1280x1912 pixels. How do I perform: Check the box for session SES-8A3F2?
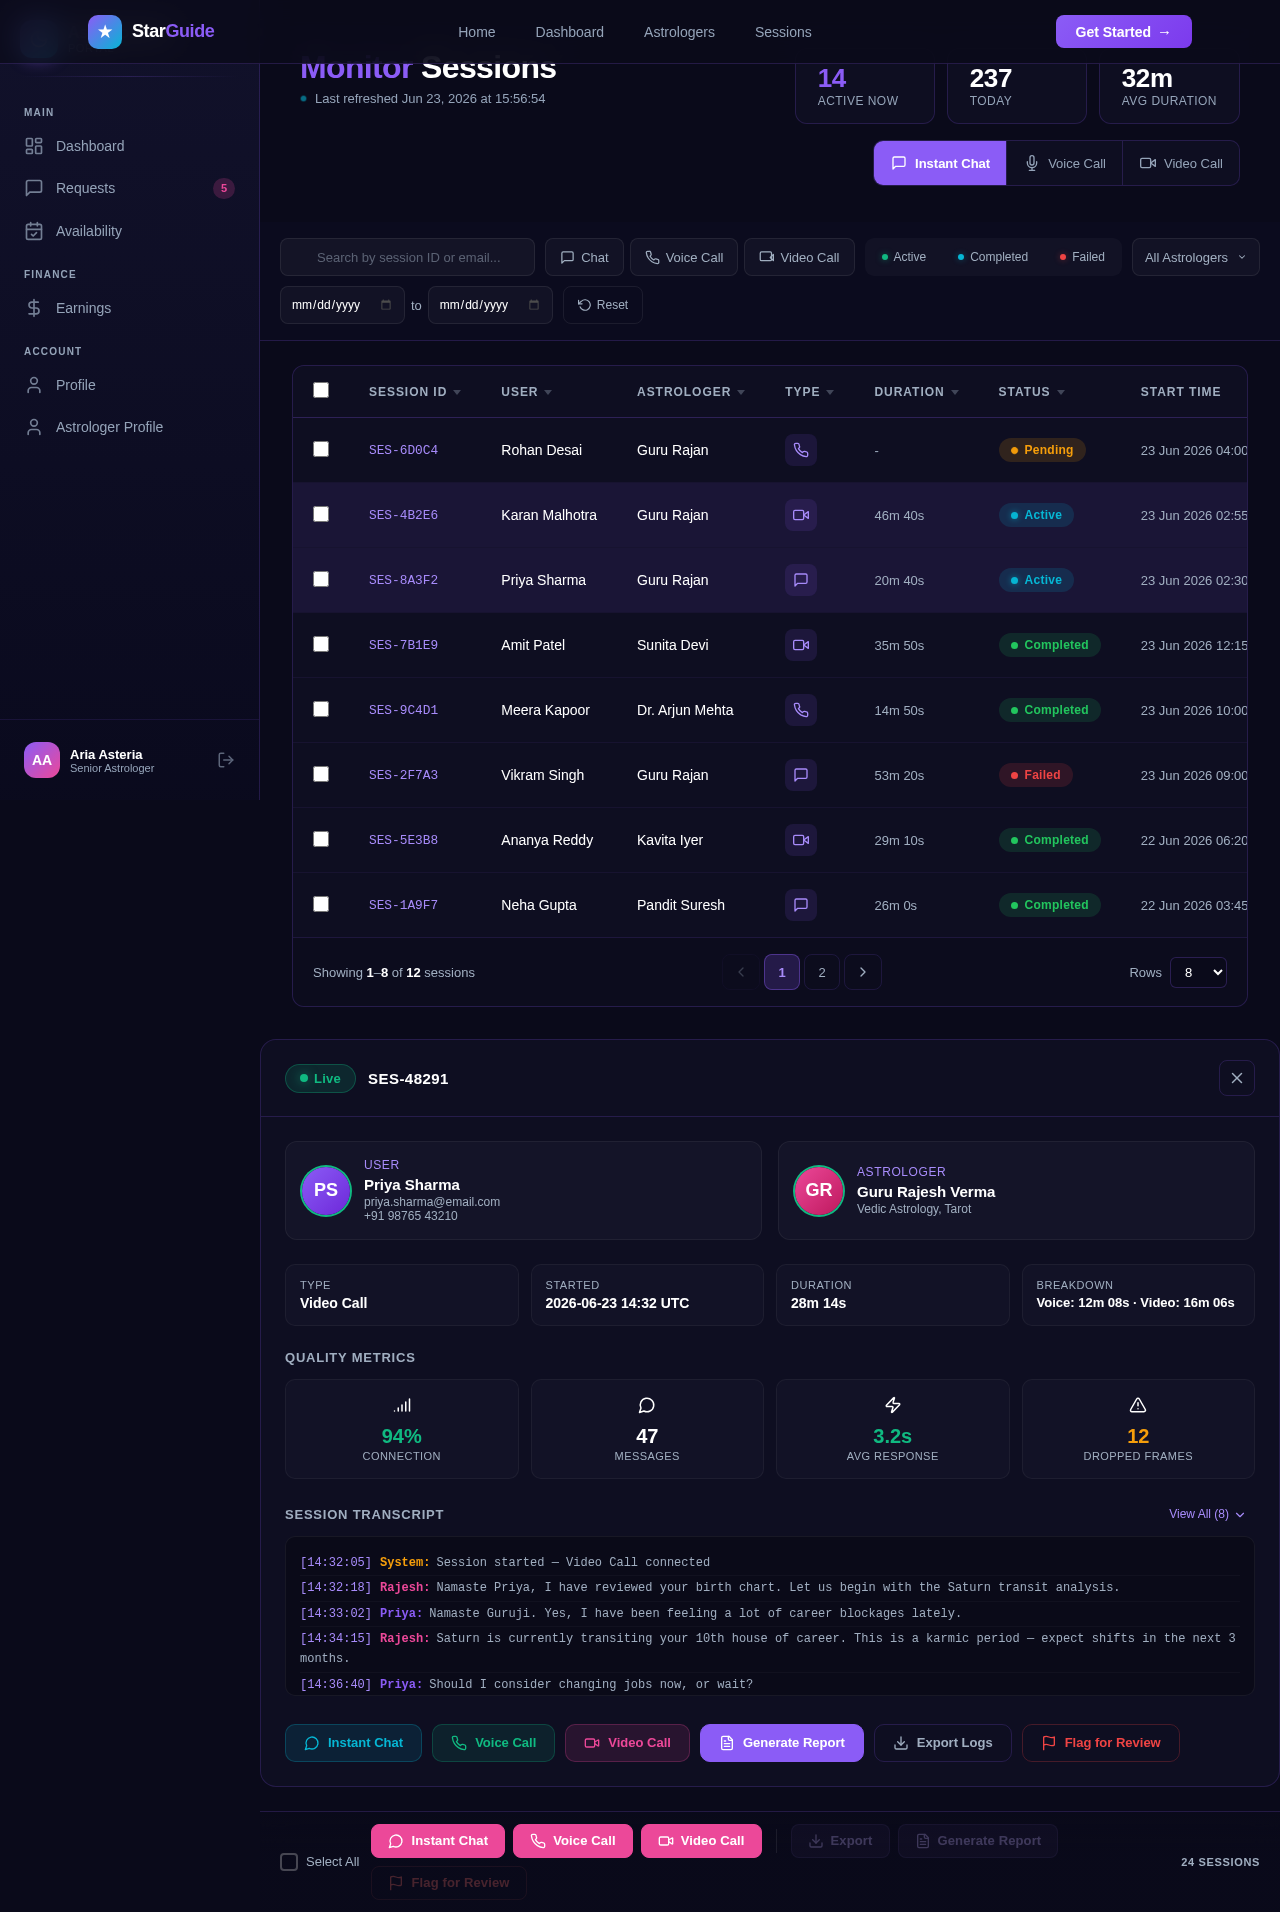pos(321,579)
